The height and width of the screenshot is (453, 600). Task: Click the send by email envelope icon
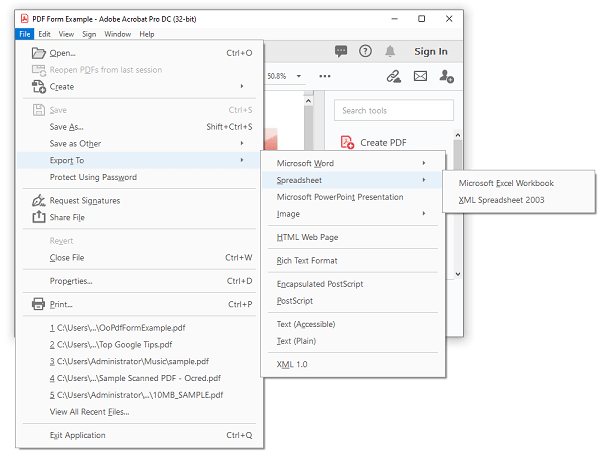point(420,76)
